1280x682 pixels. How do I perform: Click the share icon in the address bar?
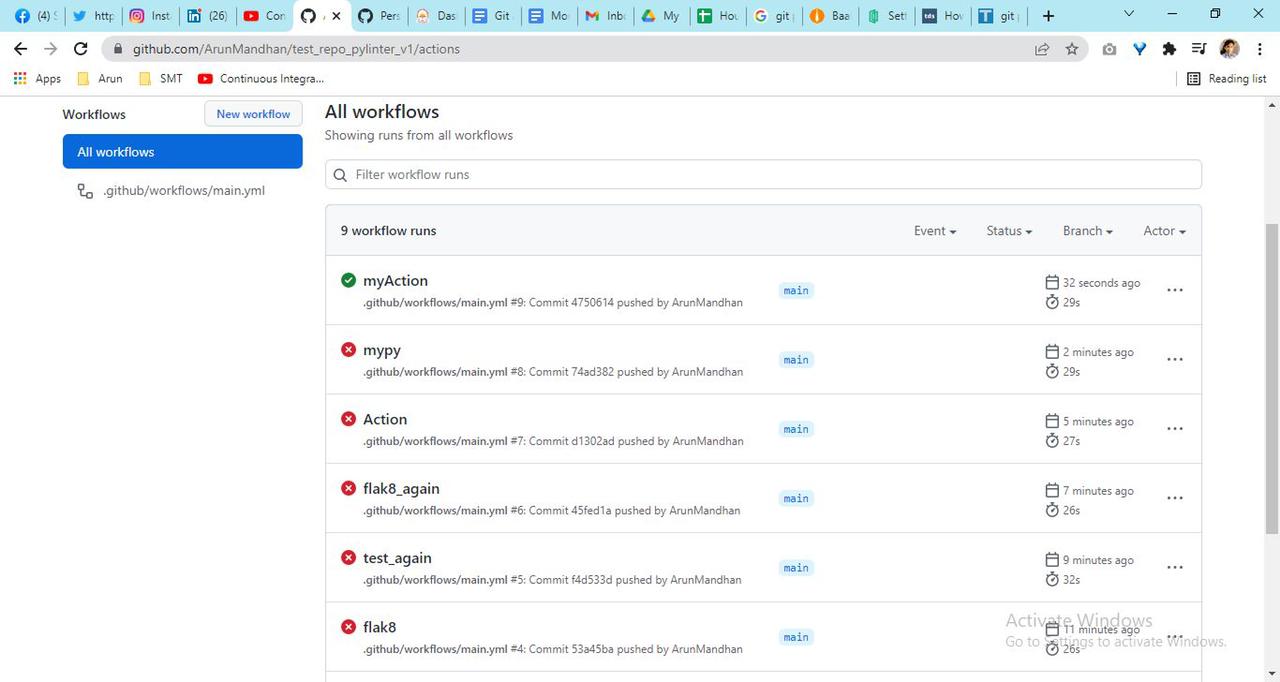tap(1041, 48)
